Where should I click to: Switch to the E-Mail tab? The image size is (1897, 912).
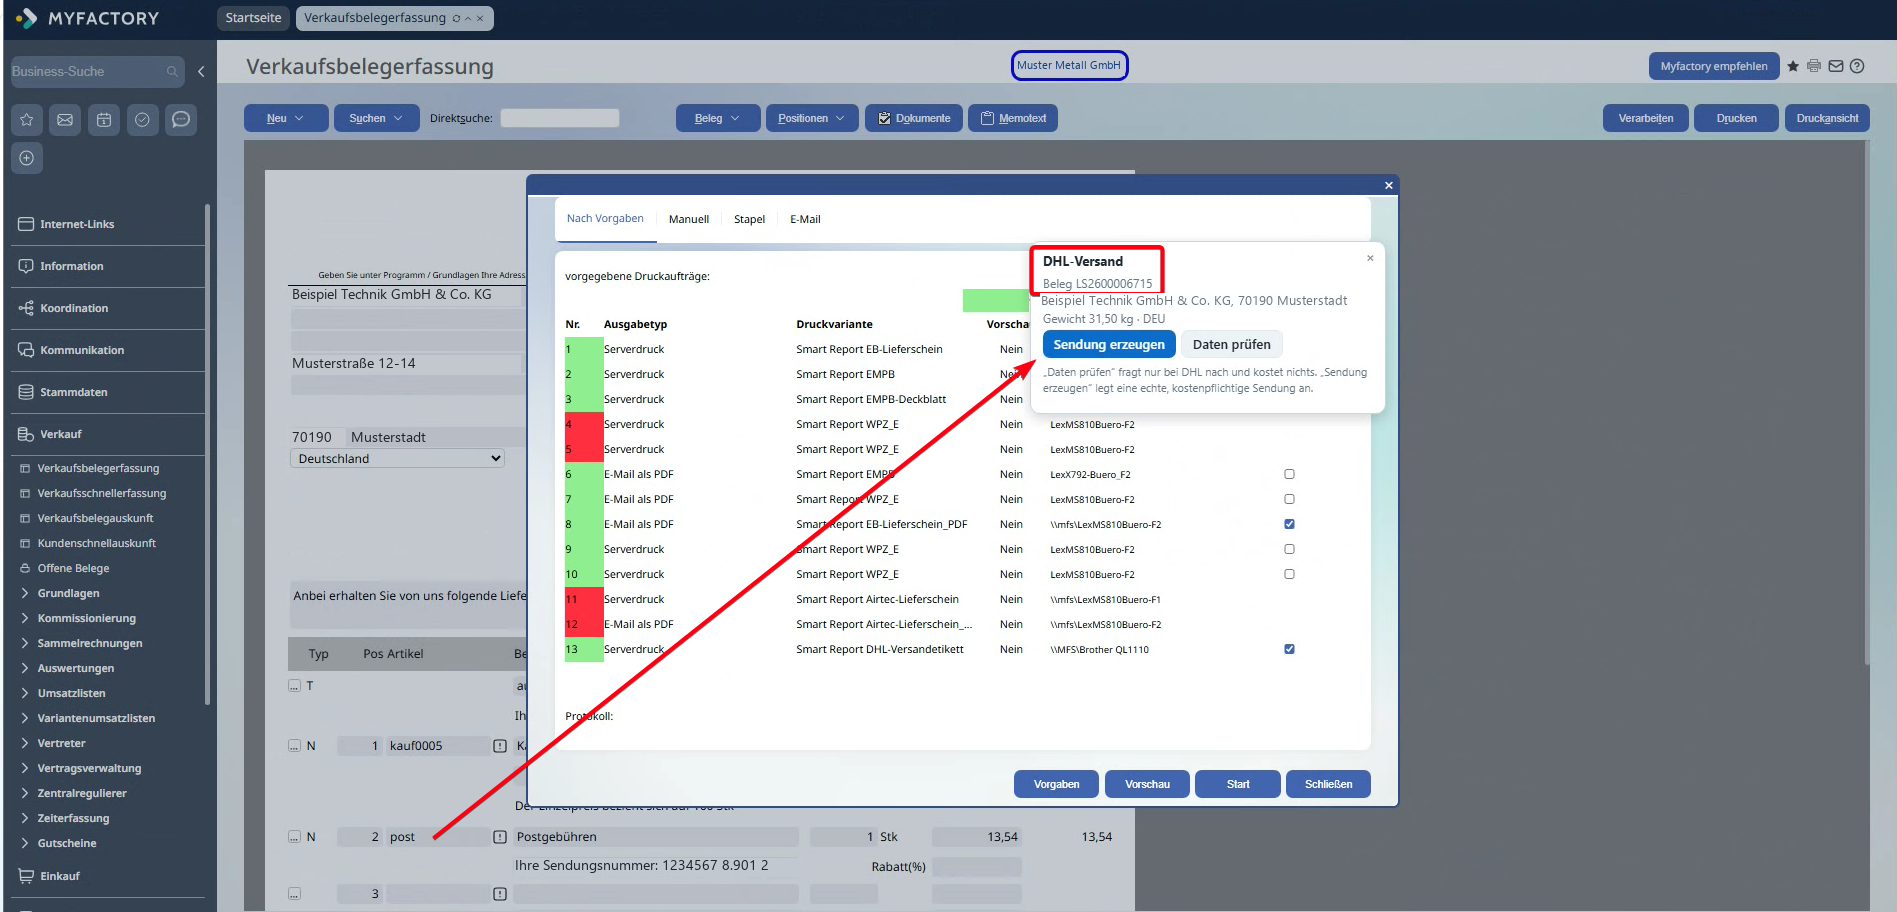pos(805,219)
